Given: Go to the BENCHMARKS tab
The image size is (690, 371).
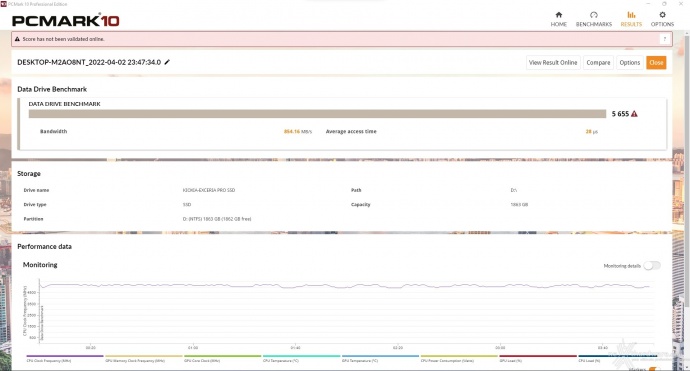Looking at the screenshot, I should tap(594, 19).
